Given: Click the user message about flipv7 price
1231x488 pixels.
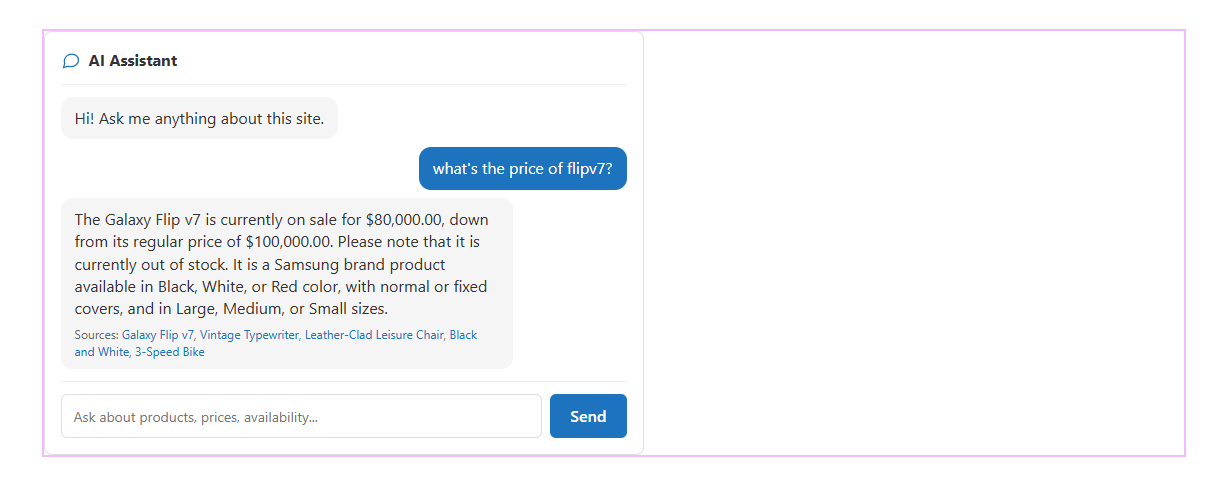Looking at the screenshot, I should (522, 169).
